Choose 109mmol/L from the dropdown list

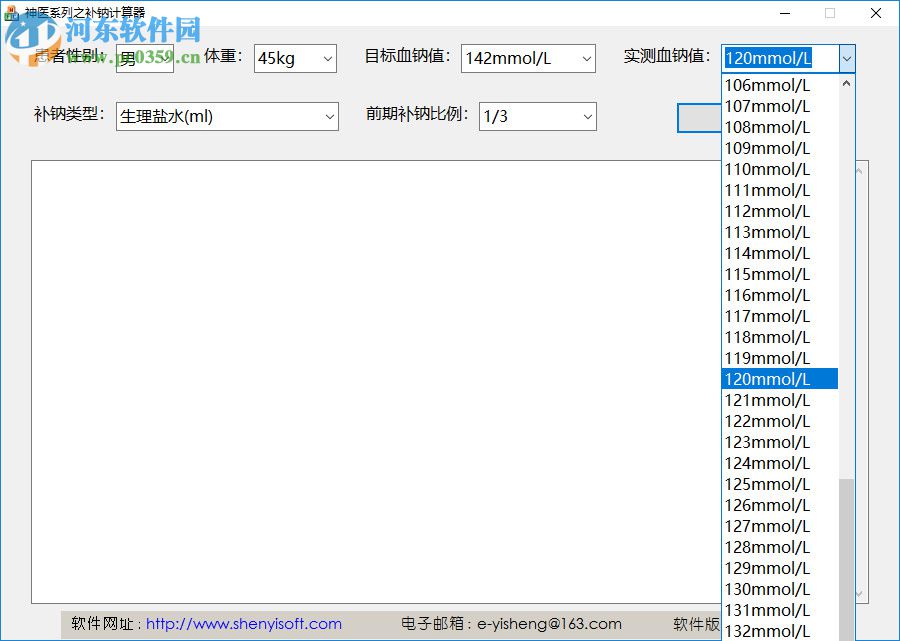pyautogui.click(x=779, y=148)
